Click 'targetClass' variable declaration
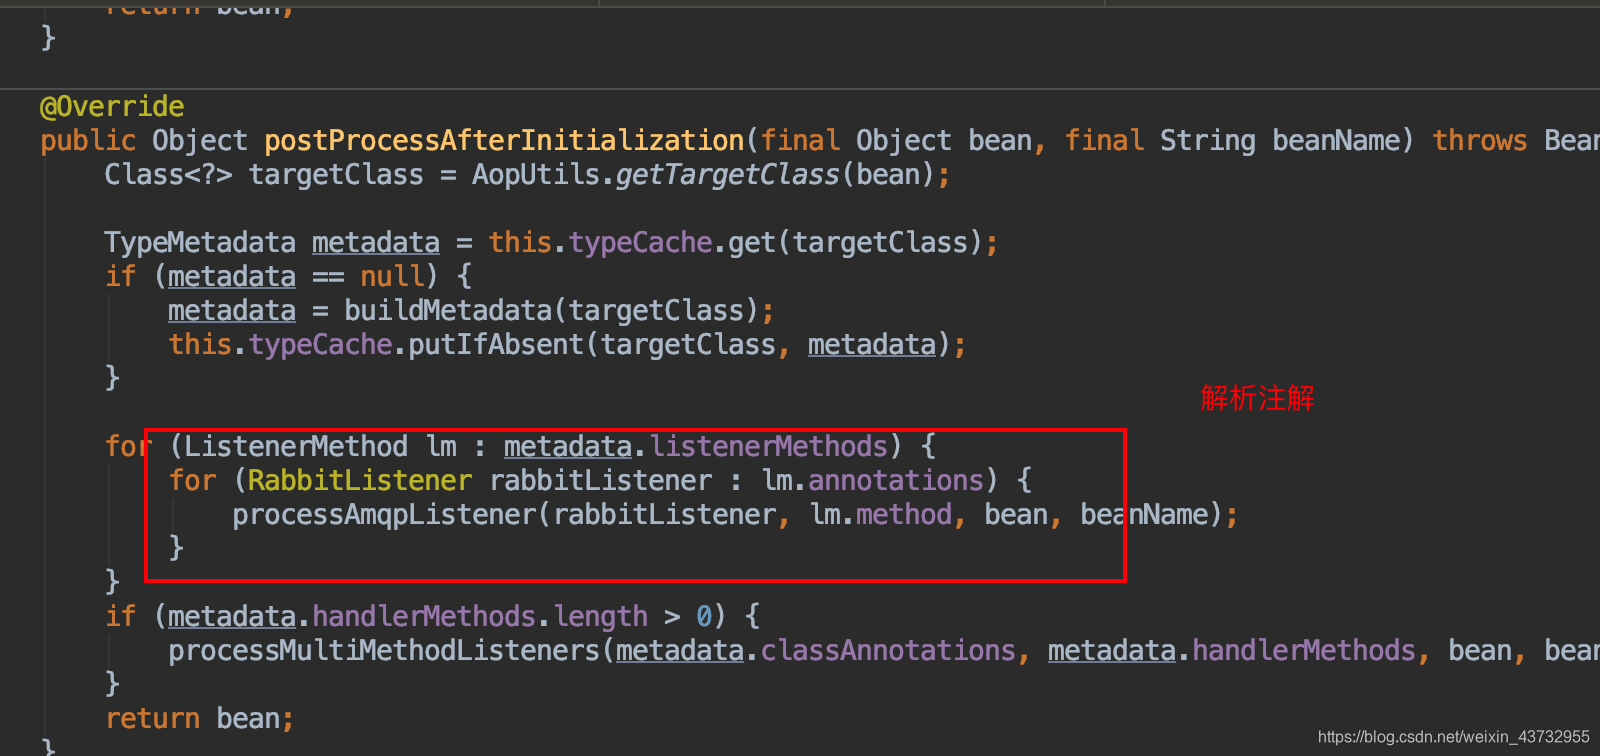The width and height of the screenshot is (1600, 756). click(336, 174)
